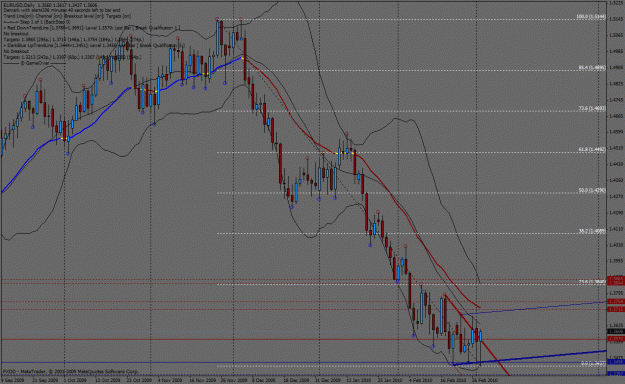Click the FXDD - MetaTrader copyright text
The height and width of the screenshot is (384, 625).
pyautogui.click(x=71, y=372)
